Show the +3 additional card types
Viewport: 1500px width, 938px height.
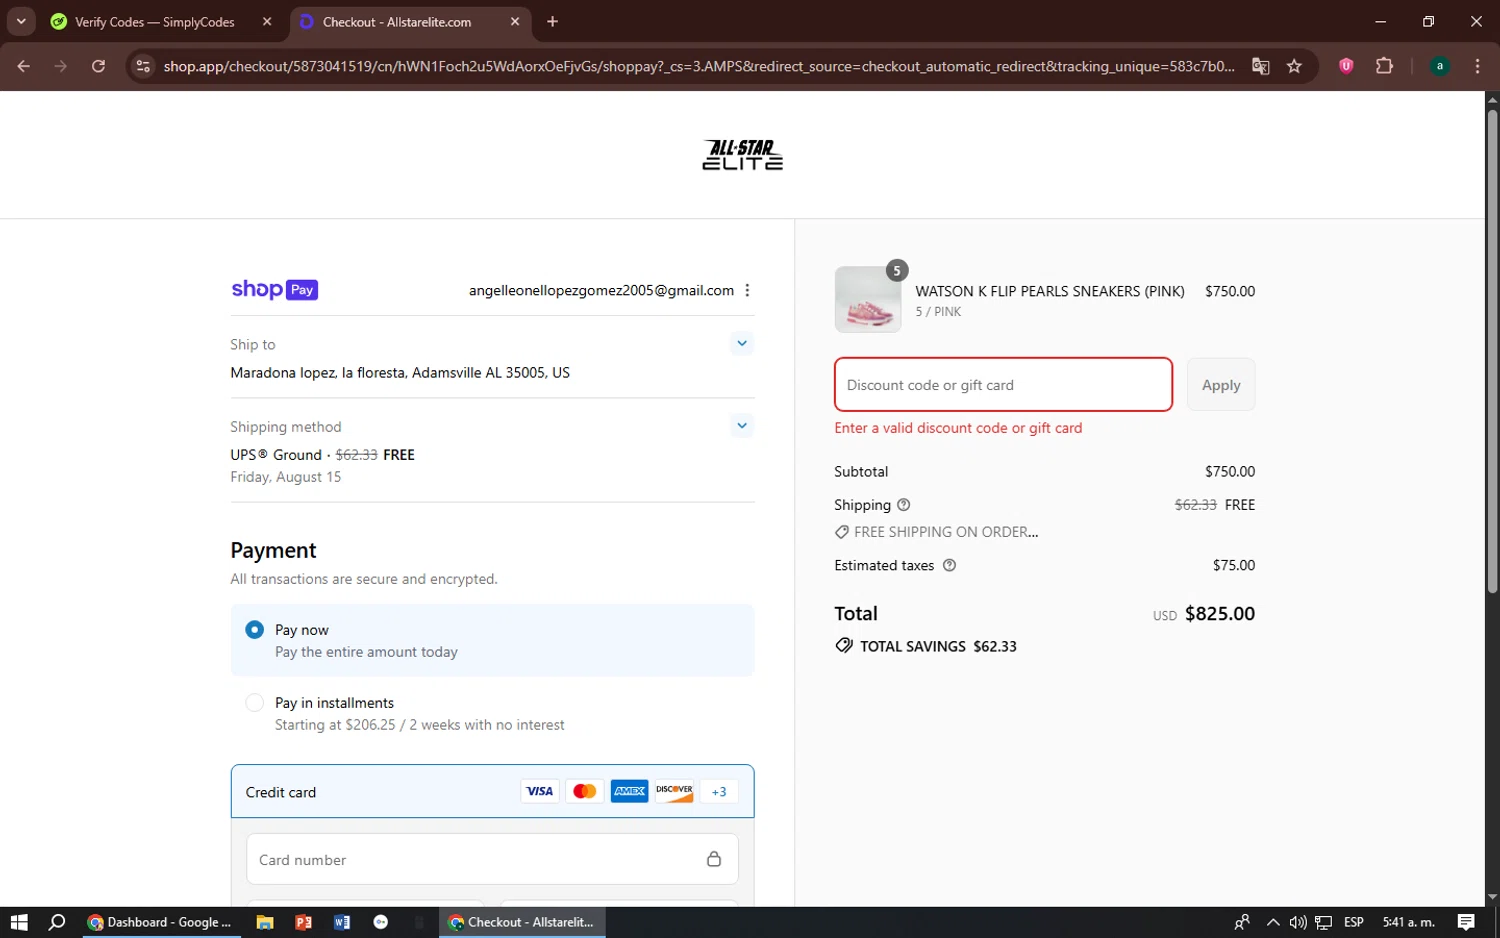pyautogui.click(x=719, y=791)
